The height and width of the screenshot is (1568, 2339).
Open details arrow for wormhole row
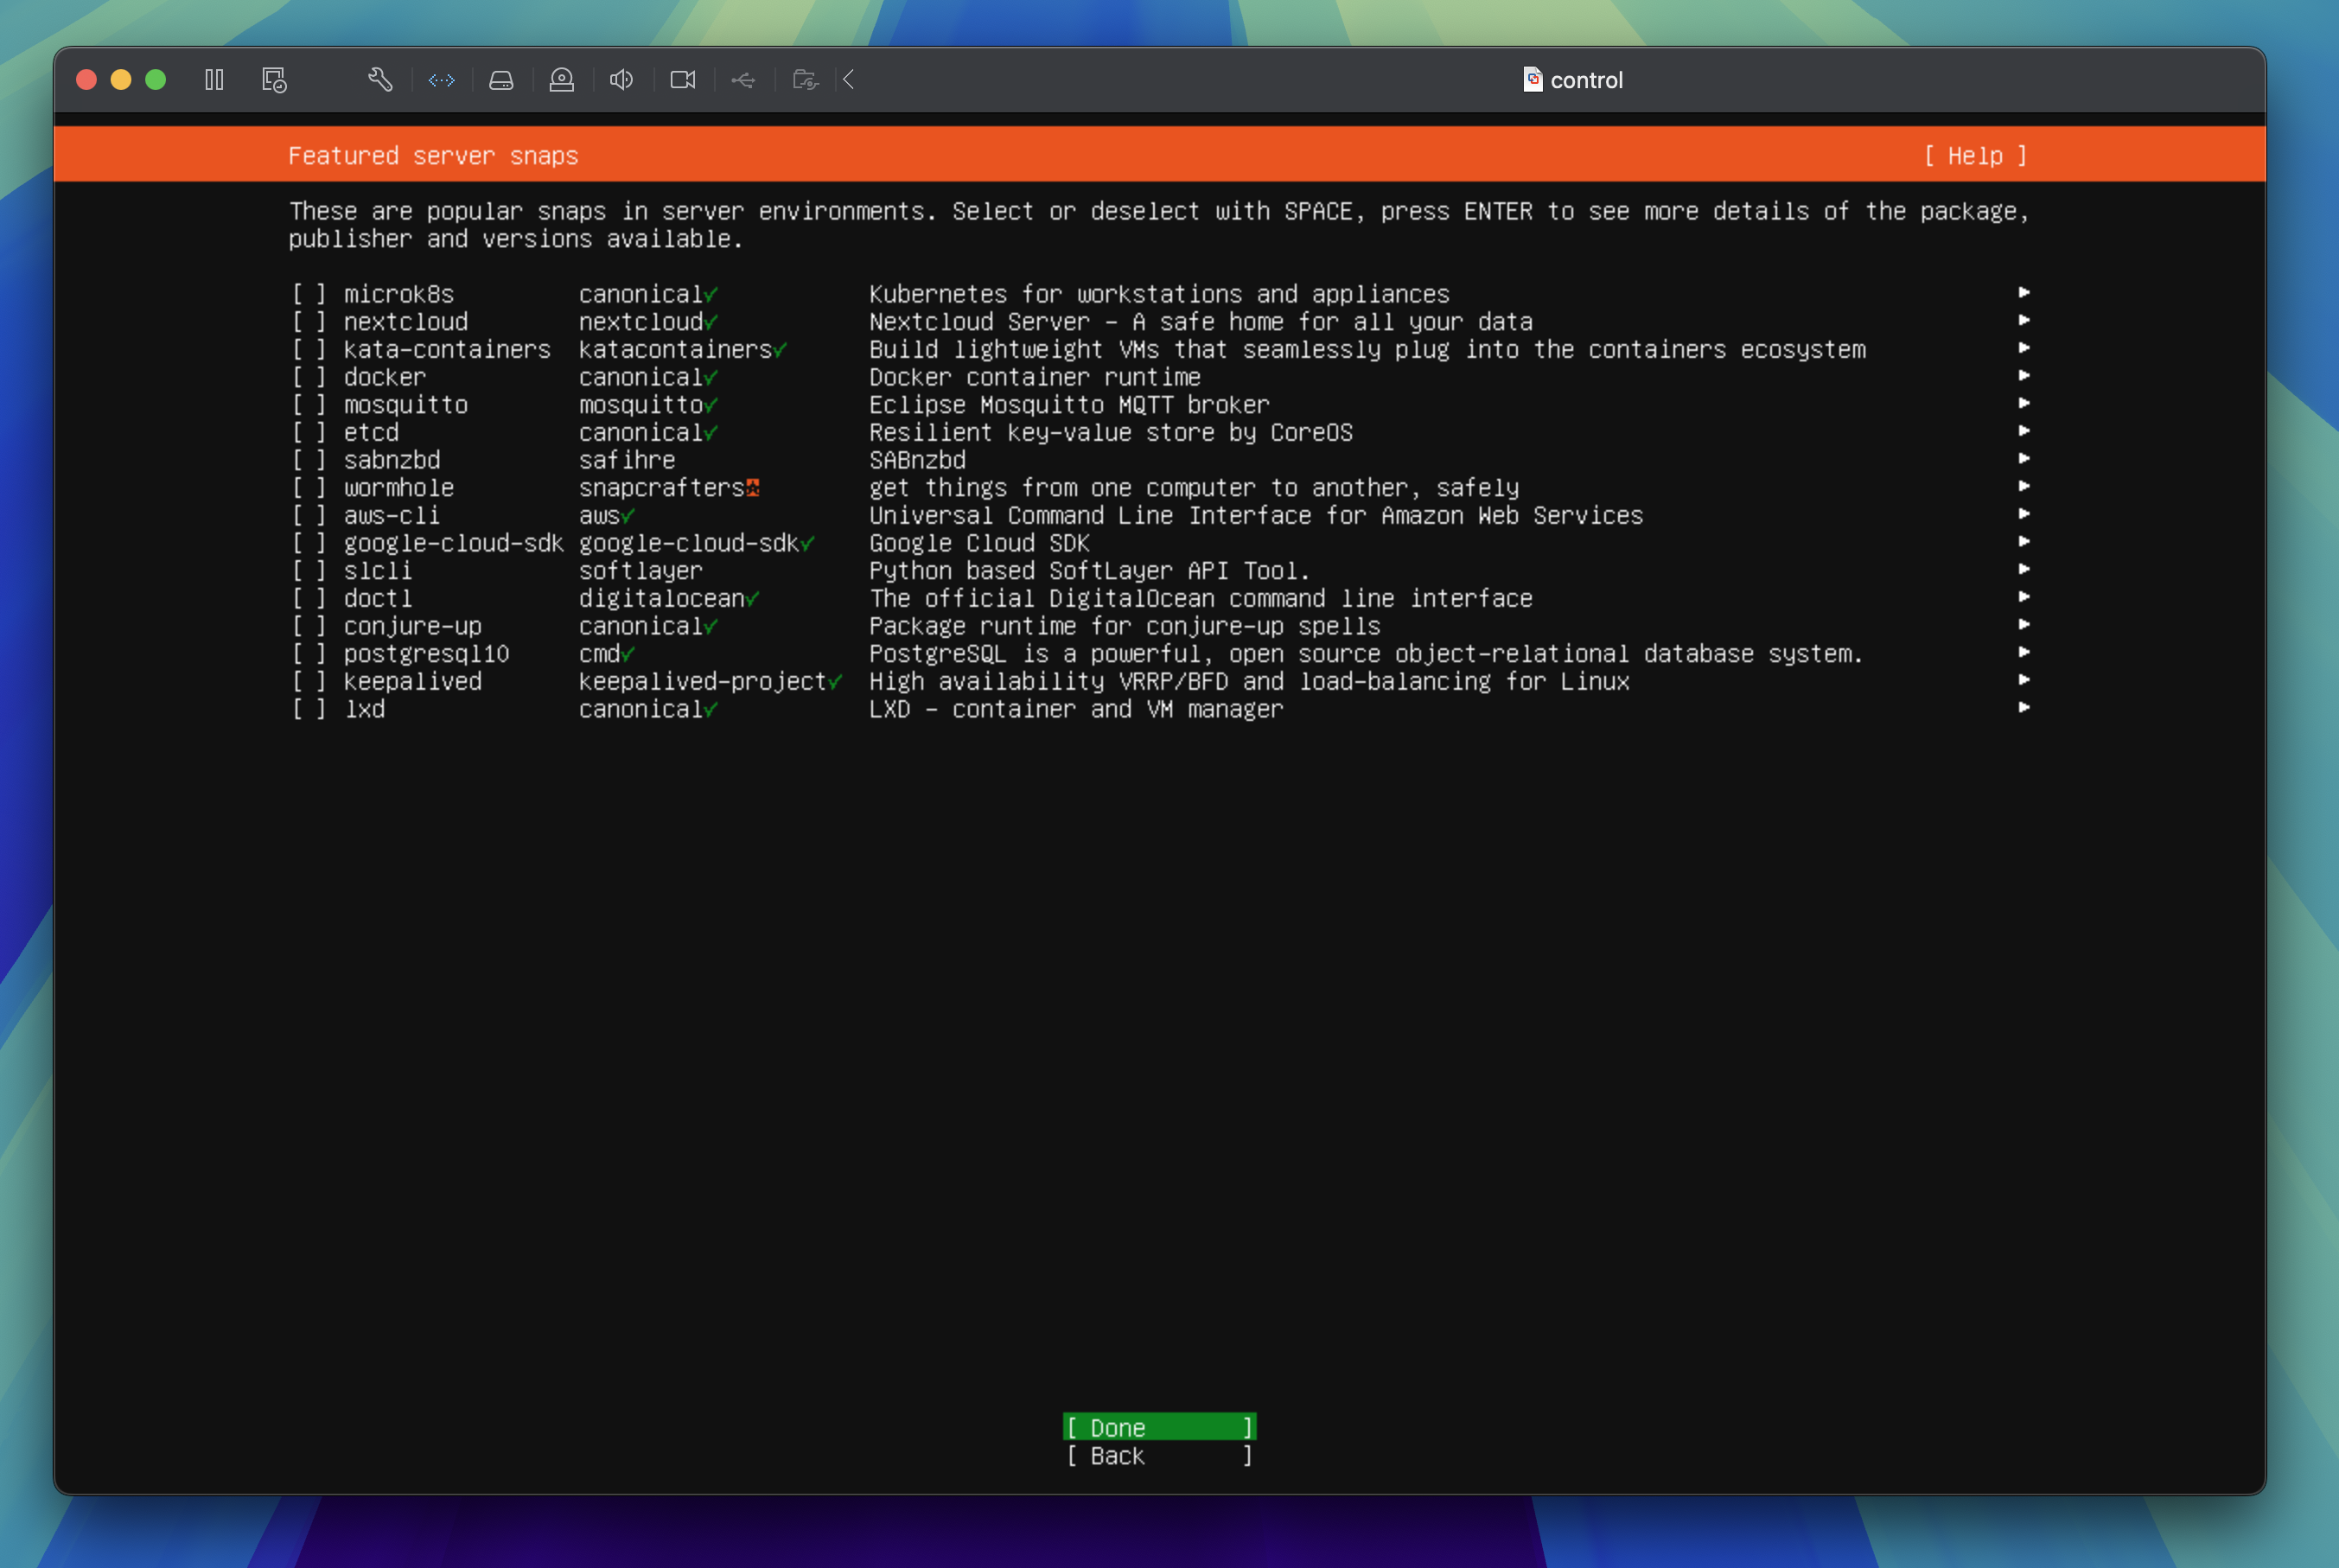pyautogui.click(x=2023, y=487)
